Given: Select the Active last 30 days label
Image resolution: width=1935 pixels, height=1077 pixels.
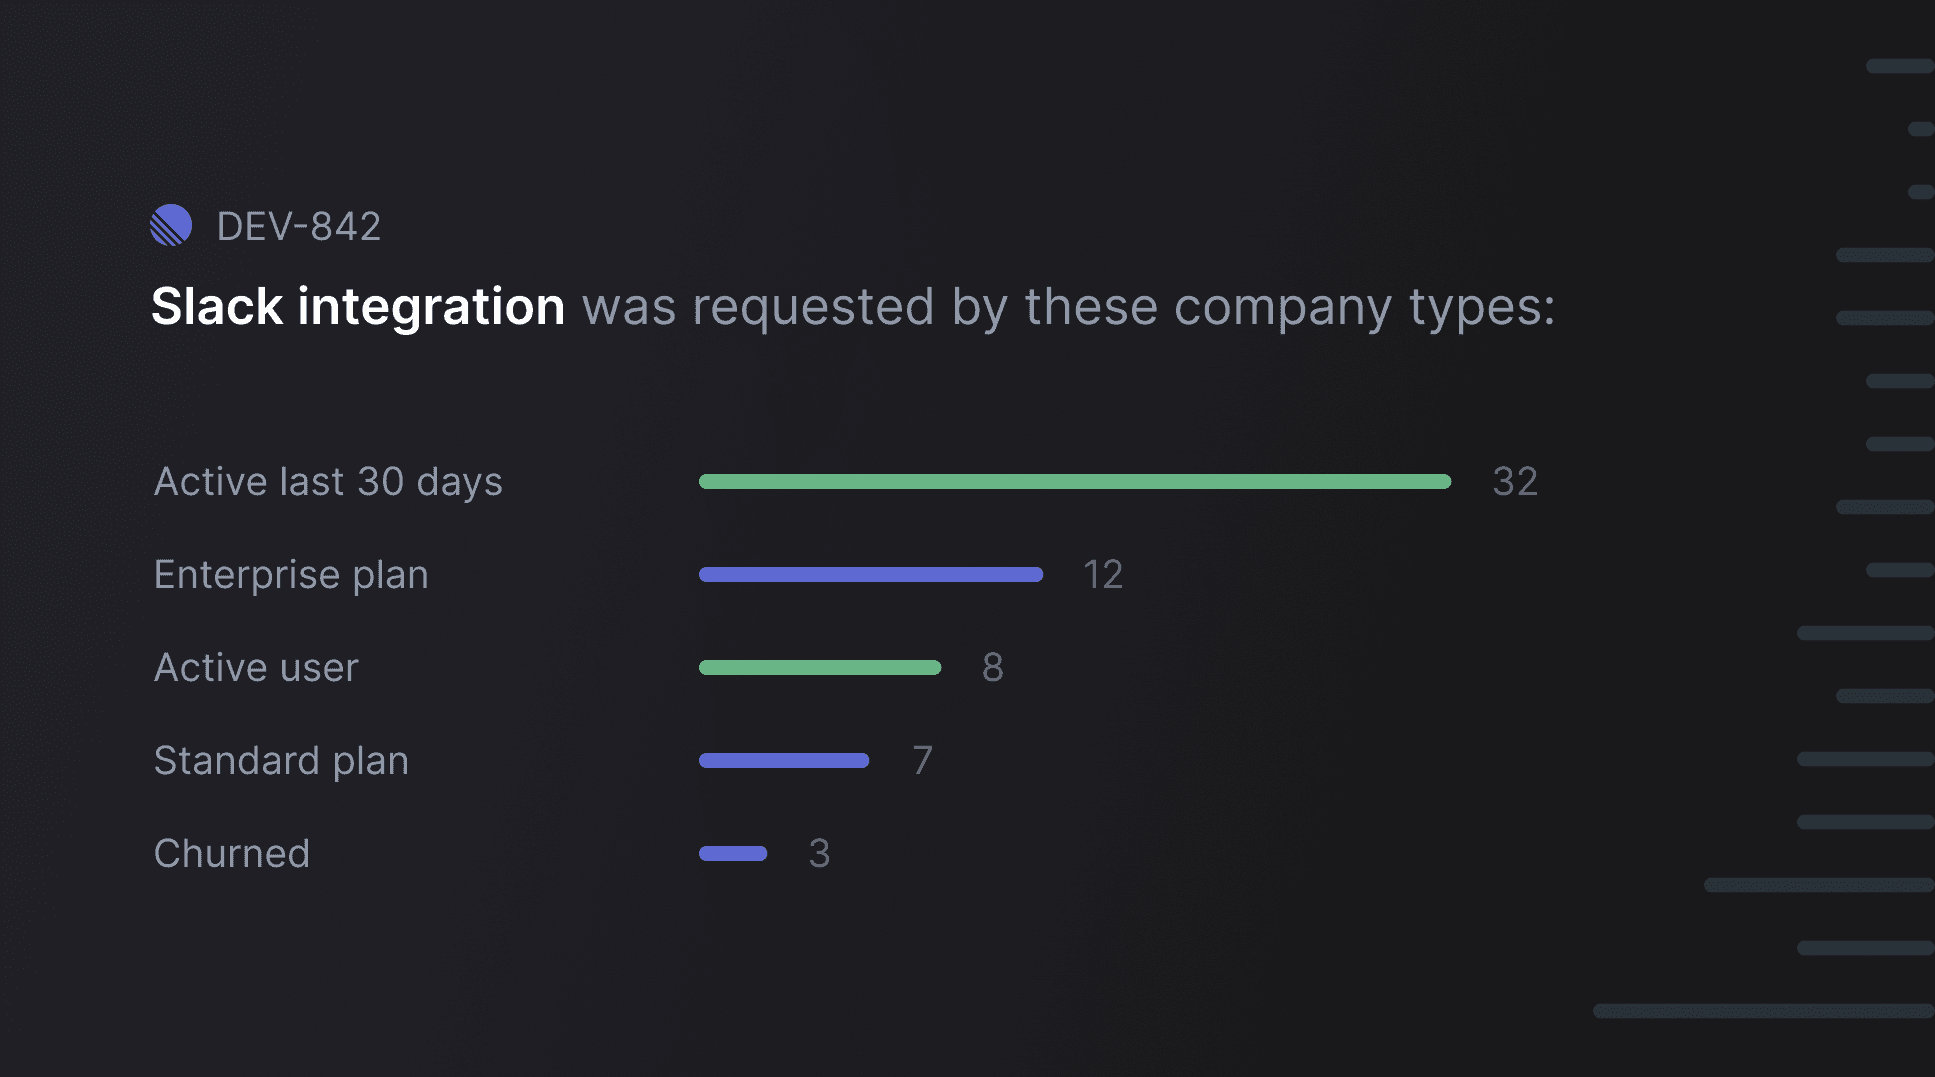Looking at the screenshot, I should tap(328, 482).
